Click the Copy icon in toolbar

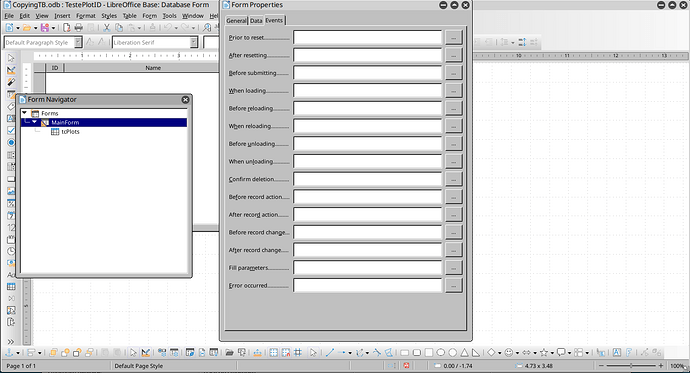pyautogui.click(x=119, y=28)
